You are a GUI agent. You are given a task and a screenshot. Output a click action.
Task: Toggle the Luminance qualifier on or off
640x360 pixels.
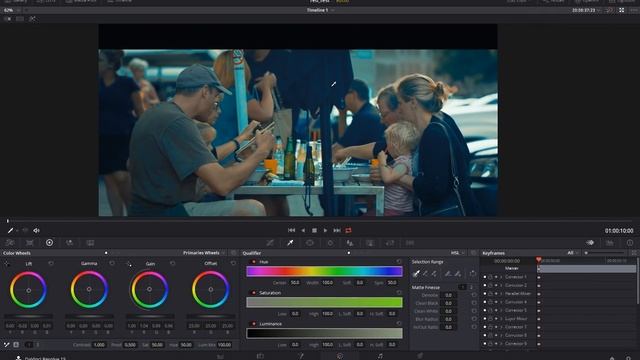coord(253,324)
